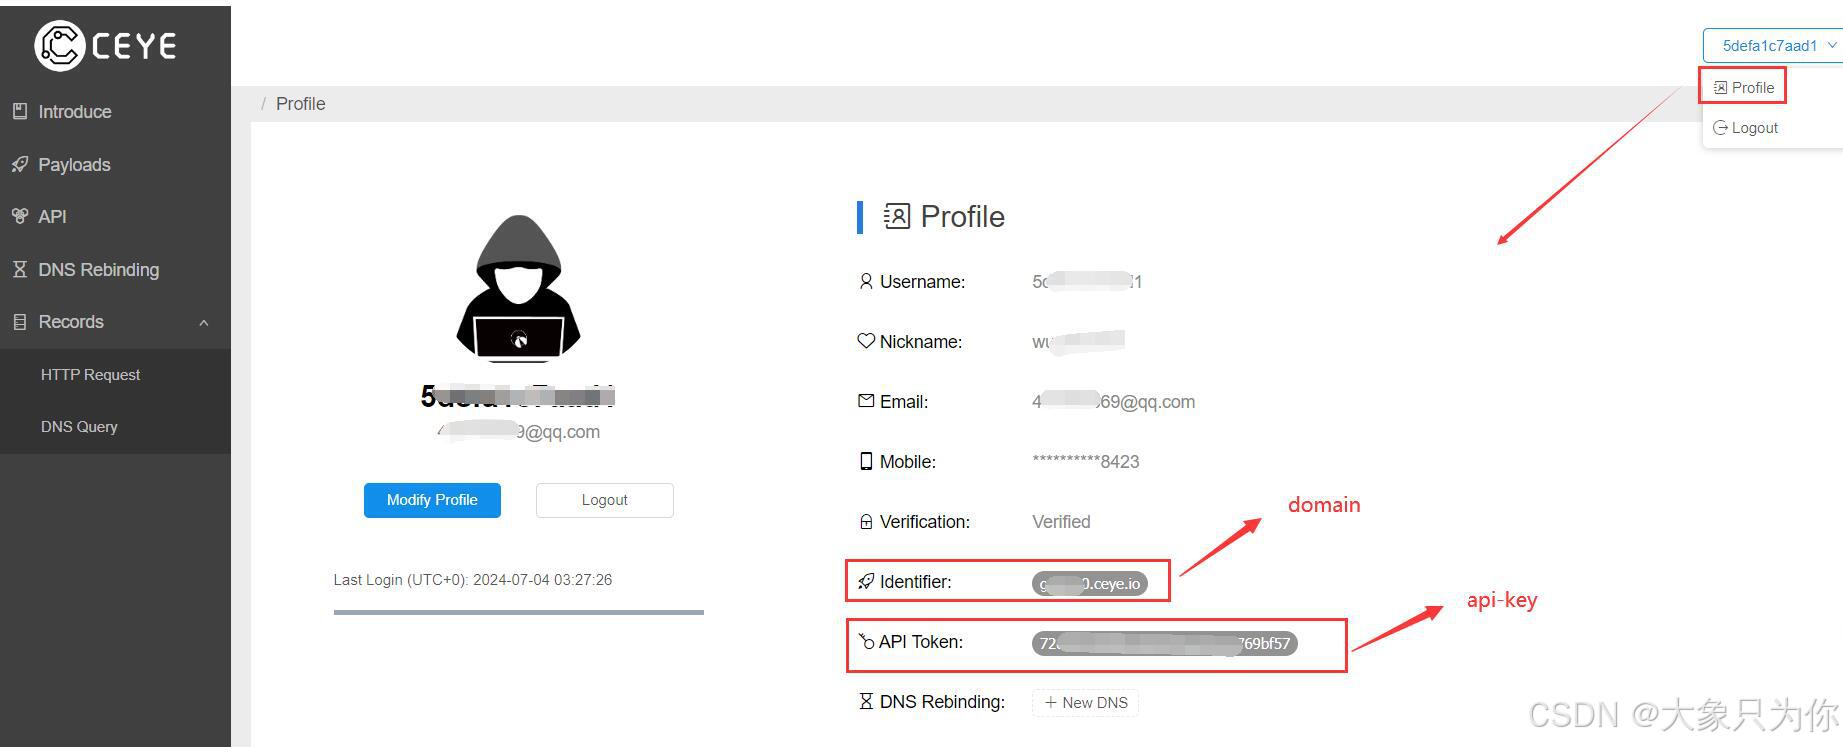The image size is (1843, 747).
Task: Click the bold username under avatar
Action: pyautogui.click(x=518, y=397)
